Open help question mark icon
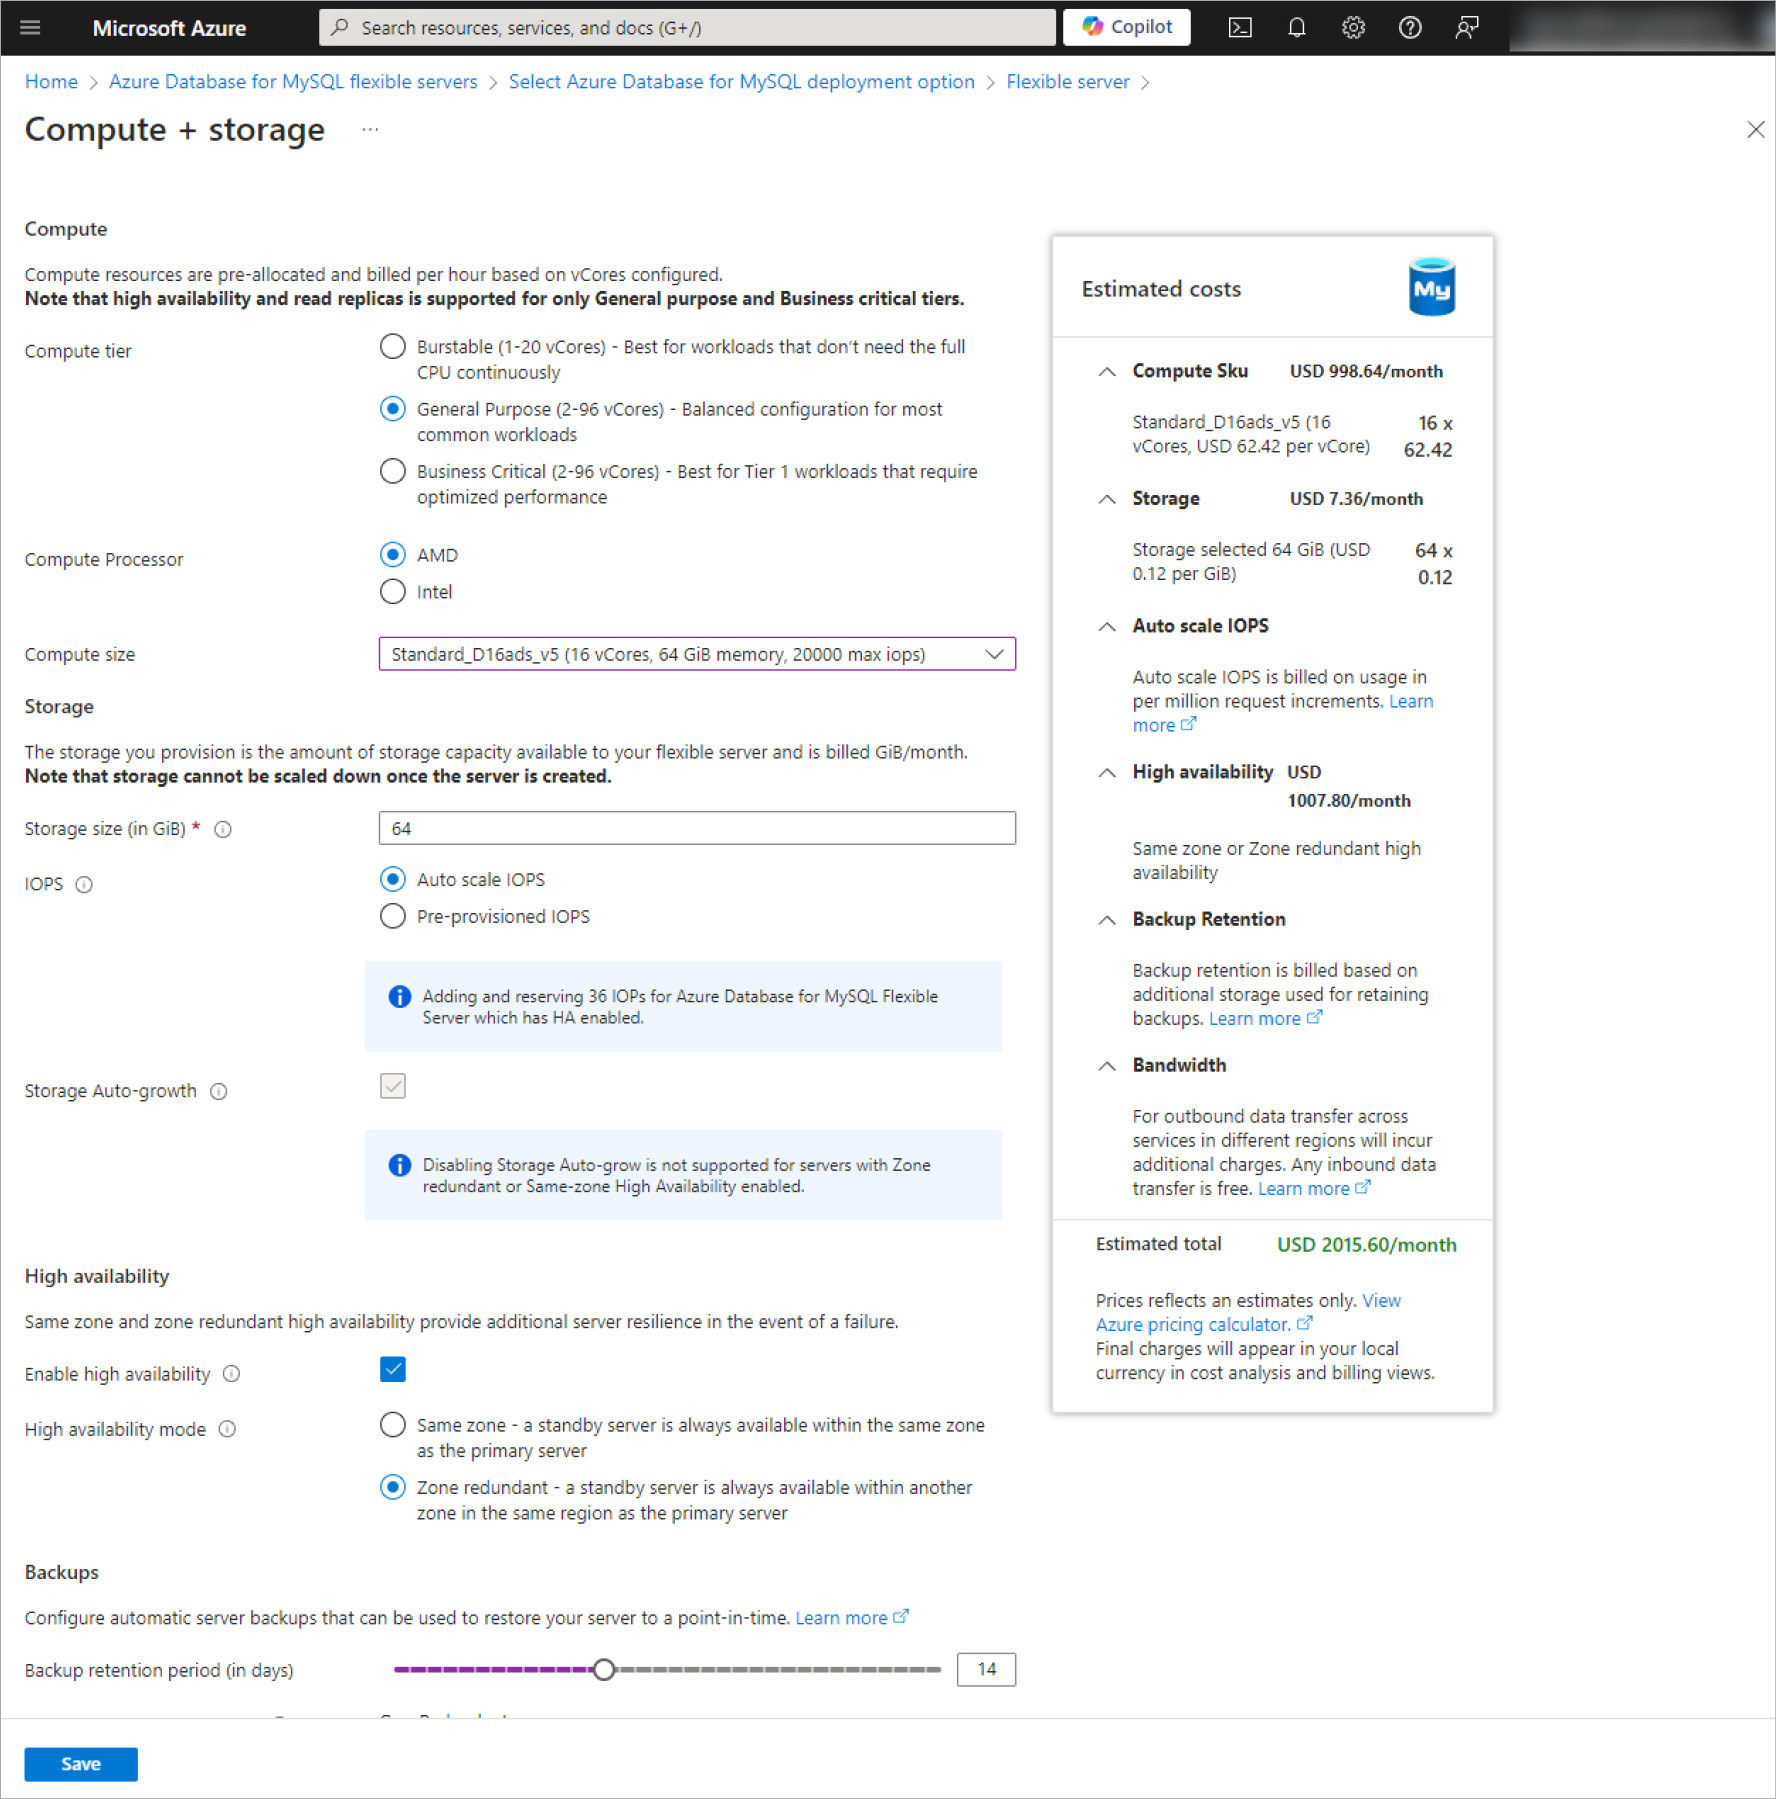This screenshot has width=1776, height=1799. [x=1410, y=28]
